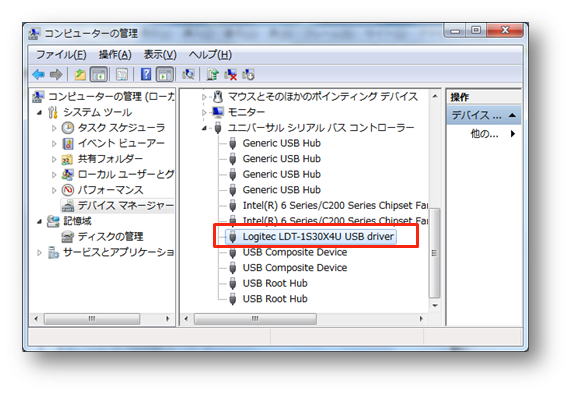Collapse the デバイス... actions section arrow
571x394 pixels.
pos(512,115)
